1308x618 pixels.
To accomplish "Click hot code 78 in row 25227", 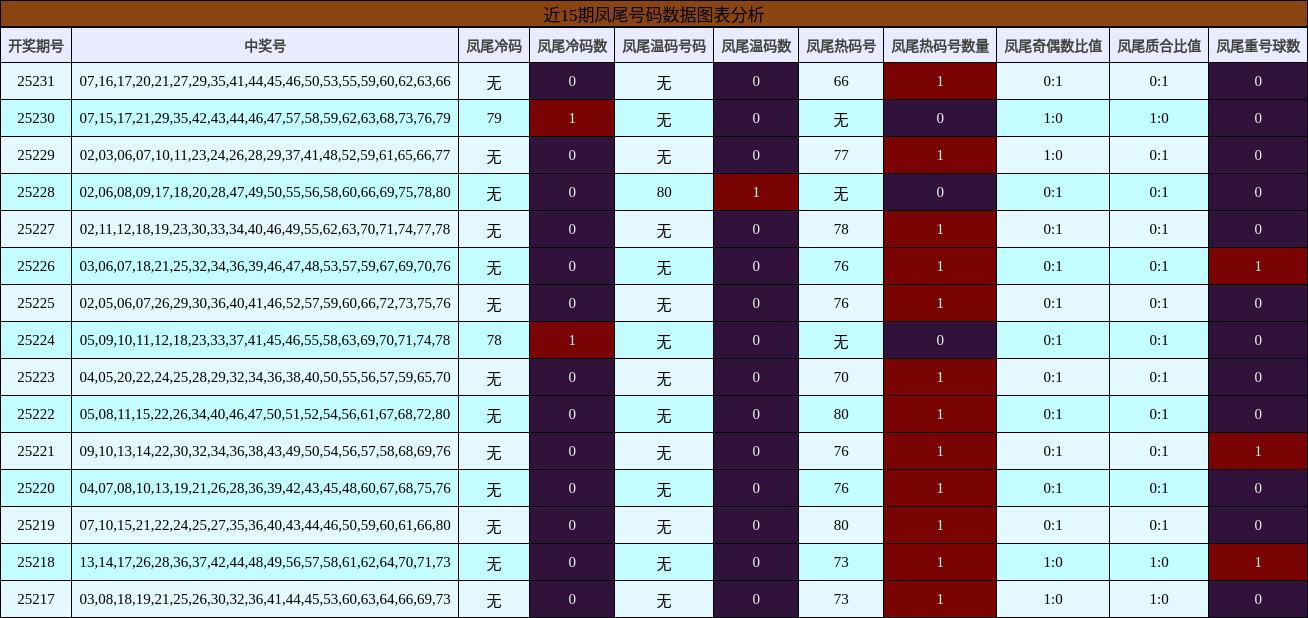I will 841,229.
